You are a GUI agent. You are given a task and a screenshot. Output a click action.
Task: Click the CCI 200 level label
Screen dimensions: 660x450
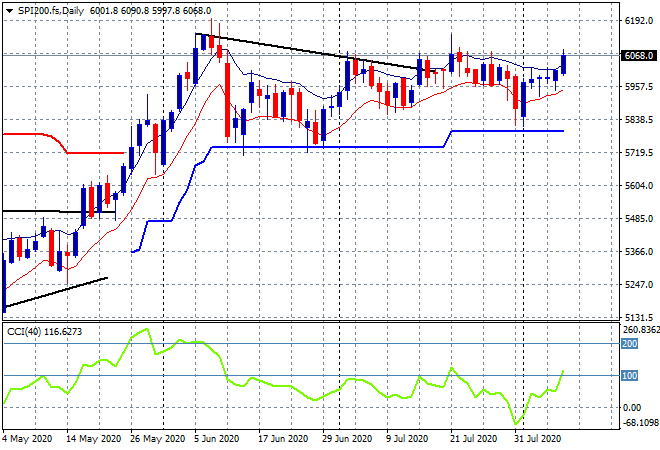pyautogui.click(x=630, y=344)
